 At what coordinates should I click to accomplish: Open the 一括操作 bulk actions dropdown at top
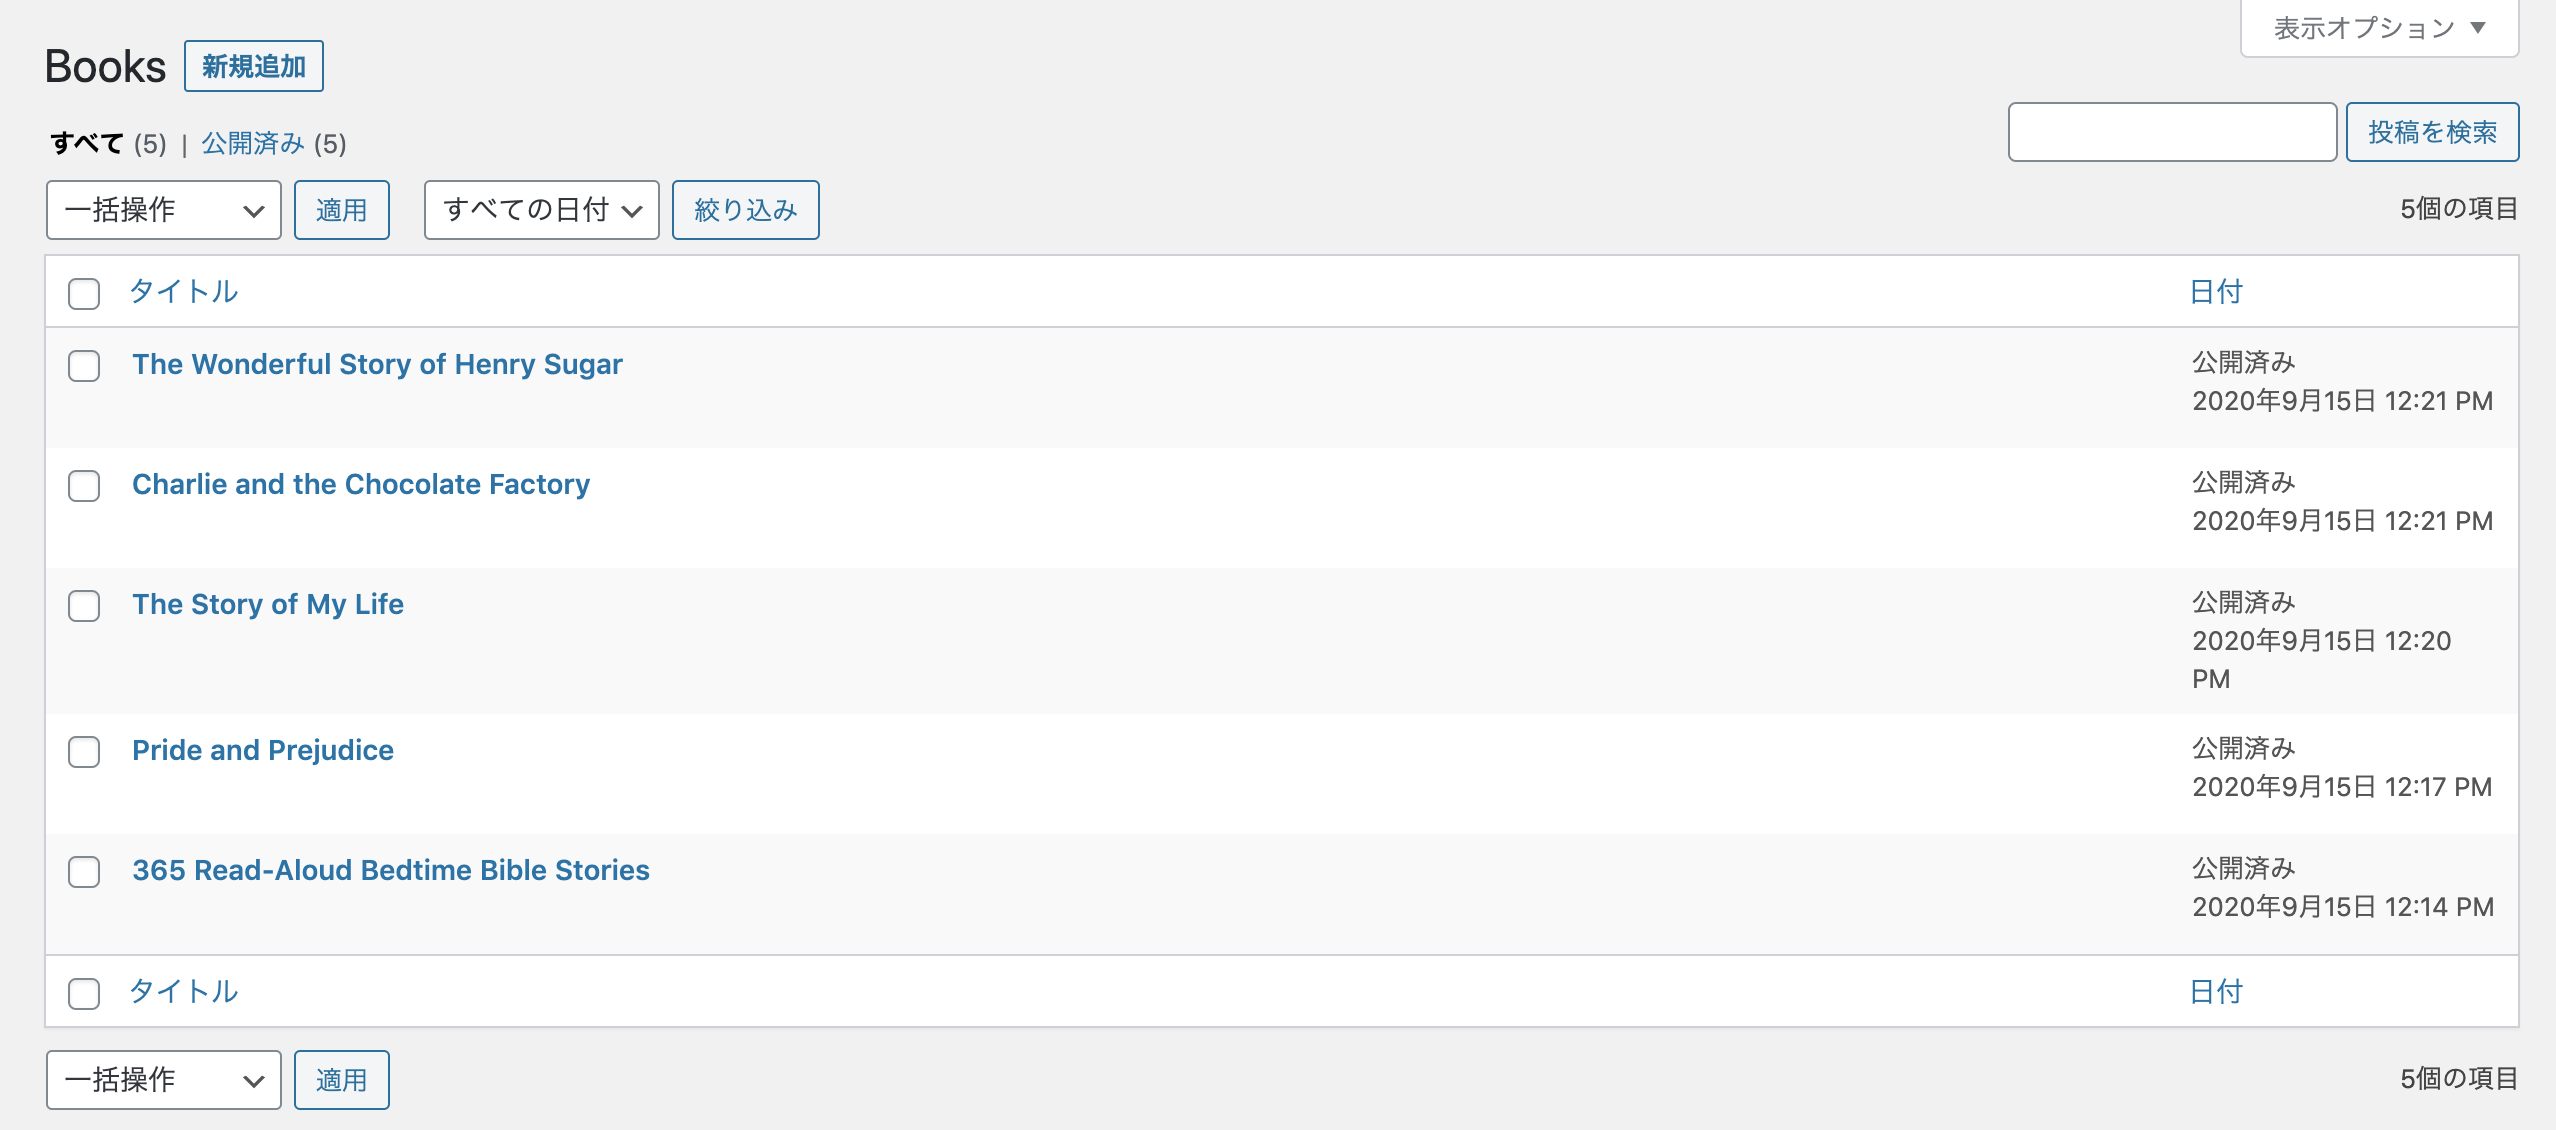163,210
